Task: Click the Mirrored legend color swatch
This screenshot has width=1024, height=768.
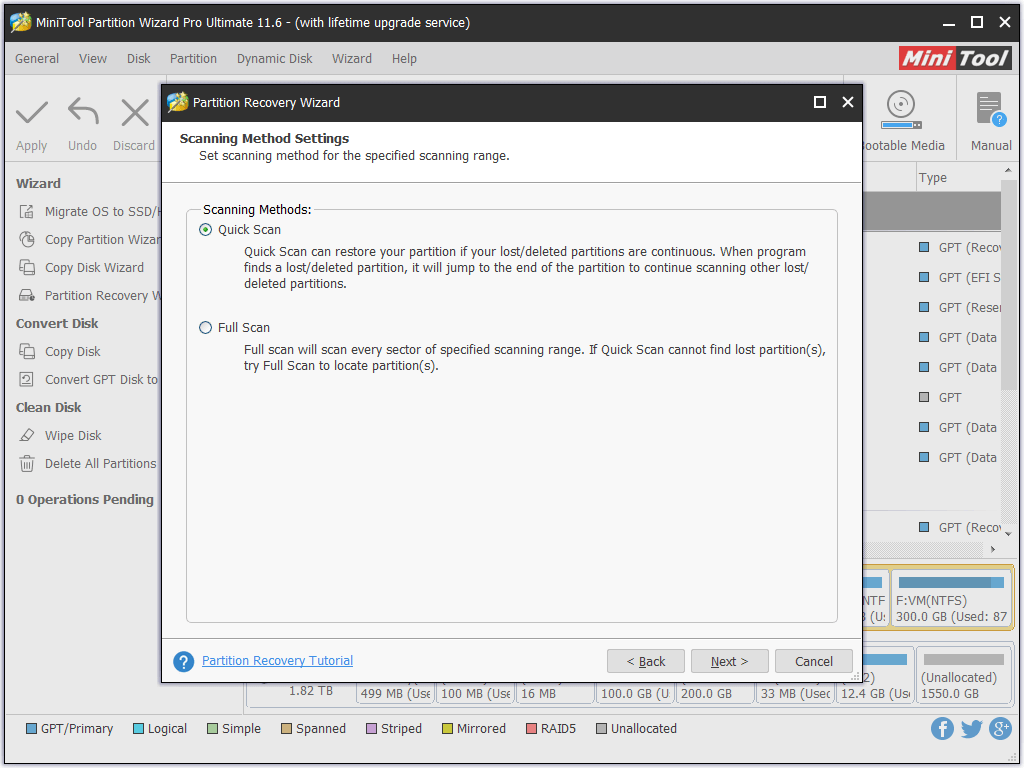Action: coord(447,729)
